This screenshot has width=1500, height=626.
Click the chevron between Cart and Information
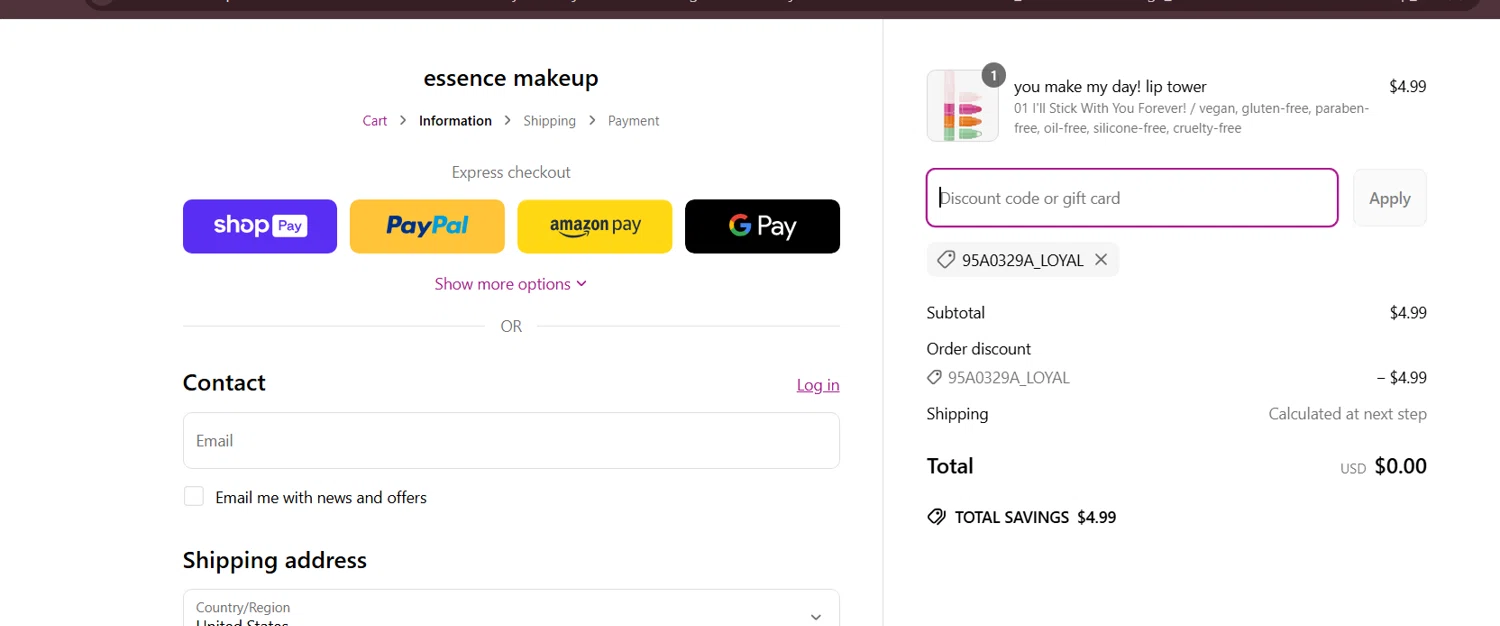point(403,120)
